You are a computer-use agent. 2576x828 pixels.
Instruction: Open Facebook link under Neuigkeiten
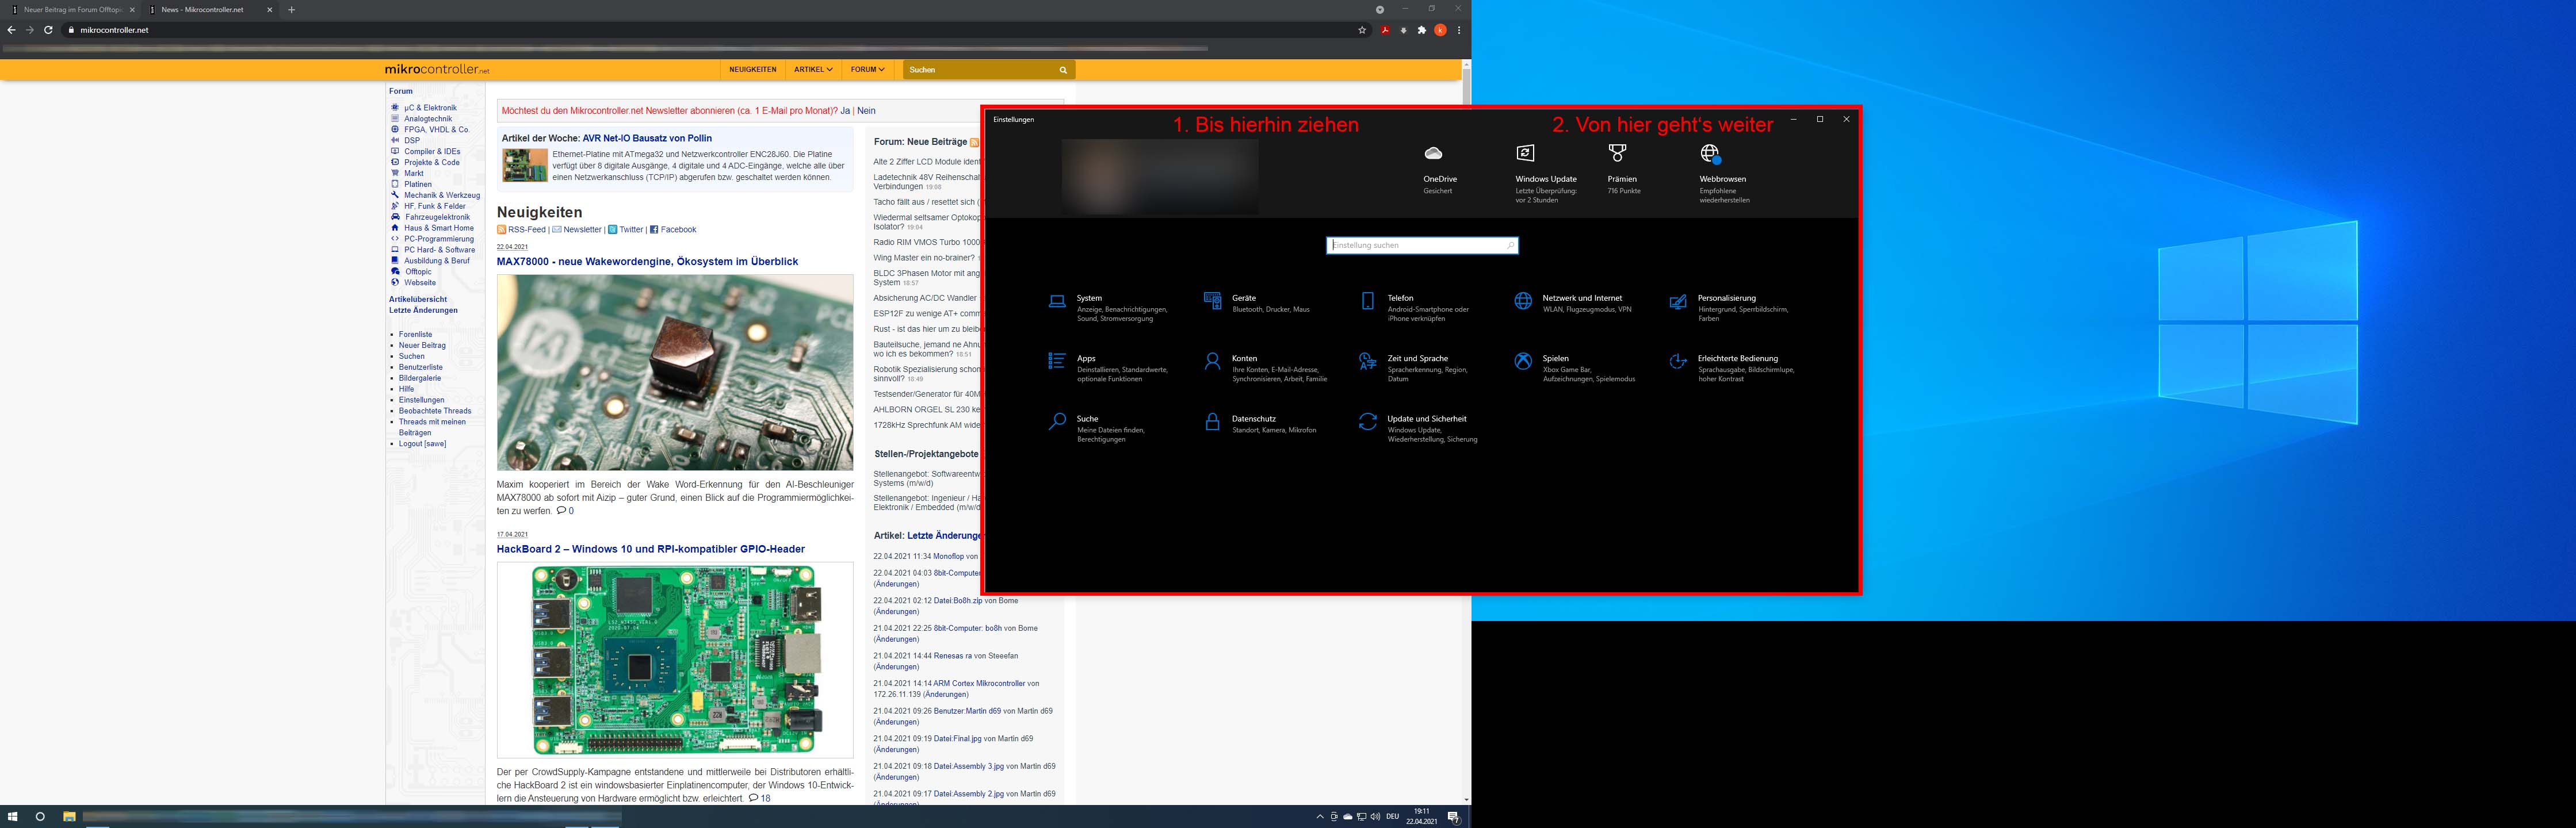tap(678, 230)
